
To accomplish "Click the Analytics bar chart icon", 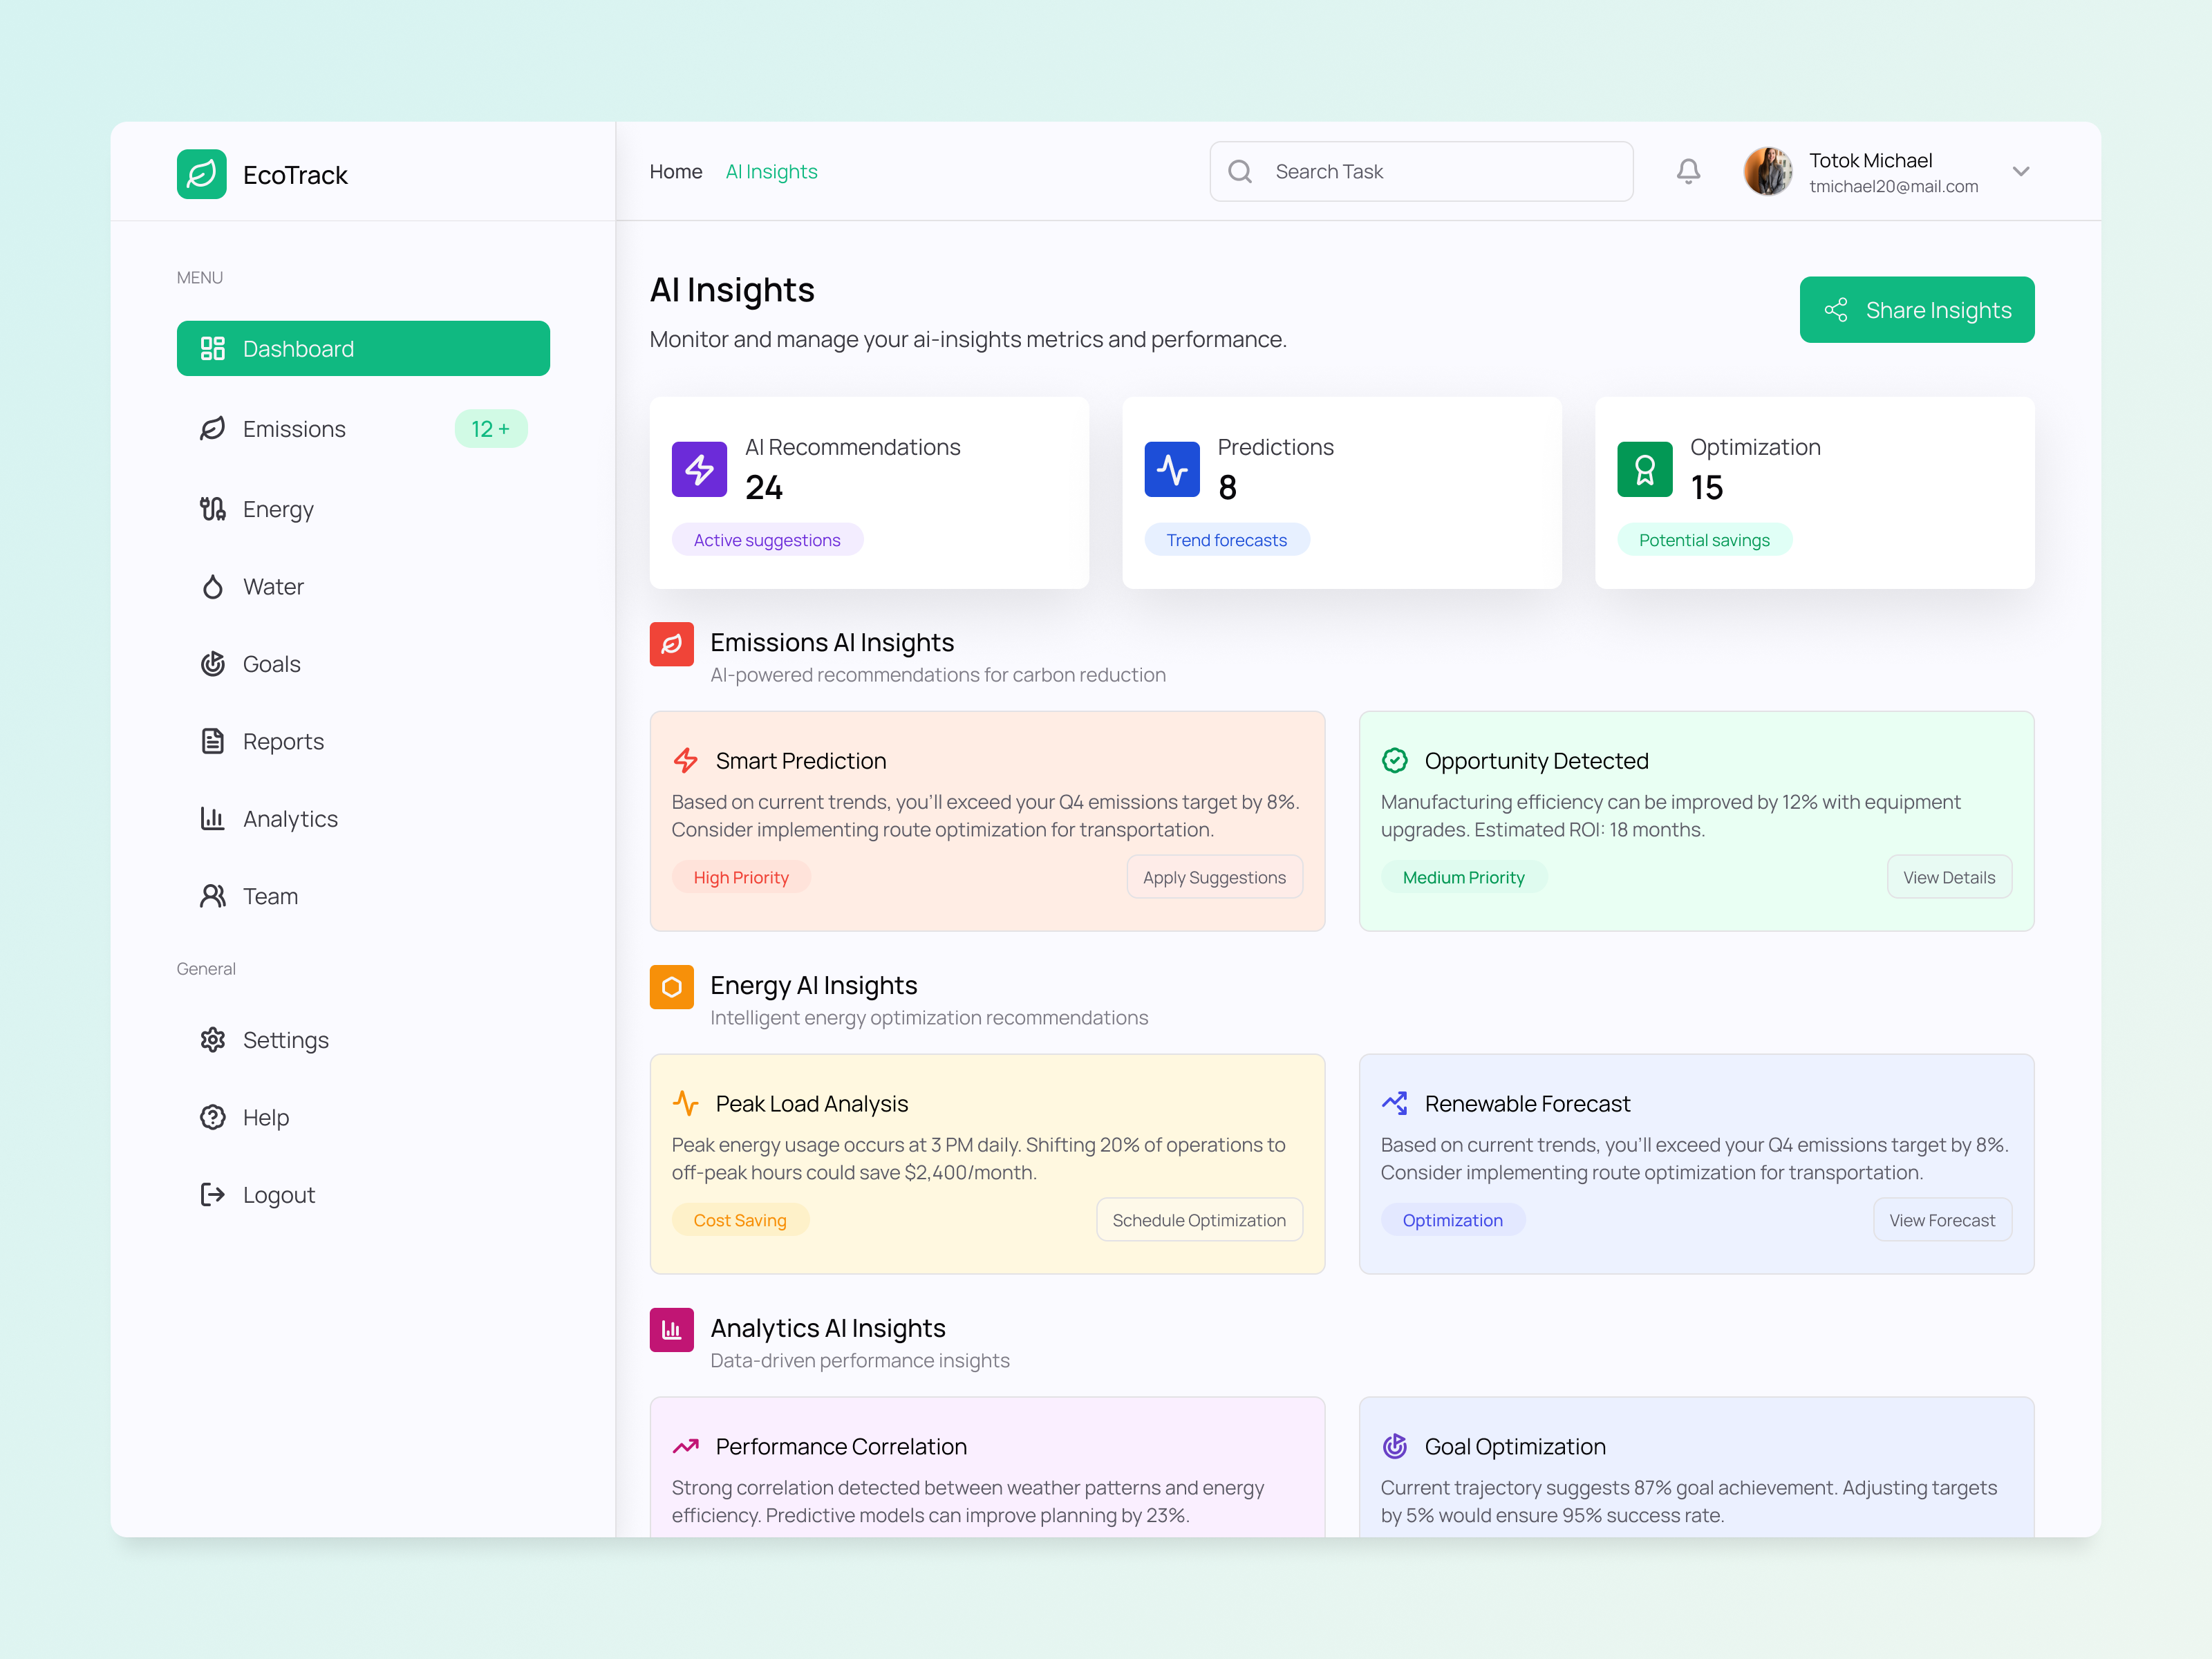I will tap(213, 818).
